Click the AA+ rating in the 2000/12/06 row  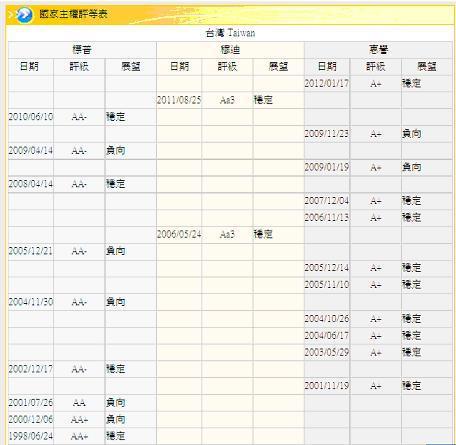[79, 419]
